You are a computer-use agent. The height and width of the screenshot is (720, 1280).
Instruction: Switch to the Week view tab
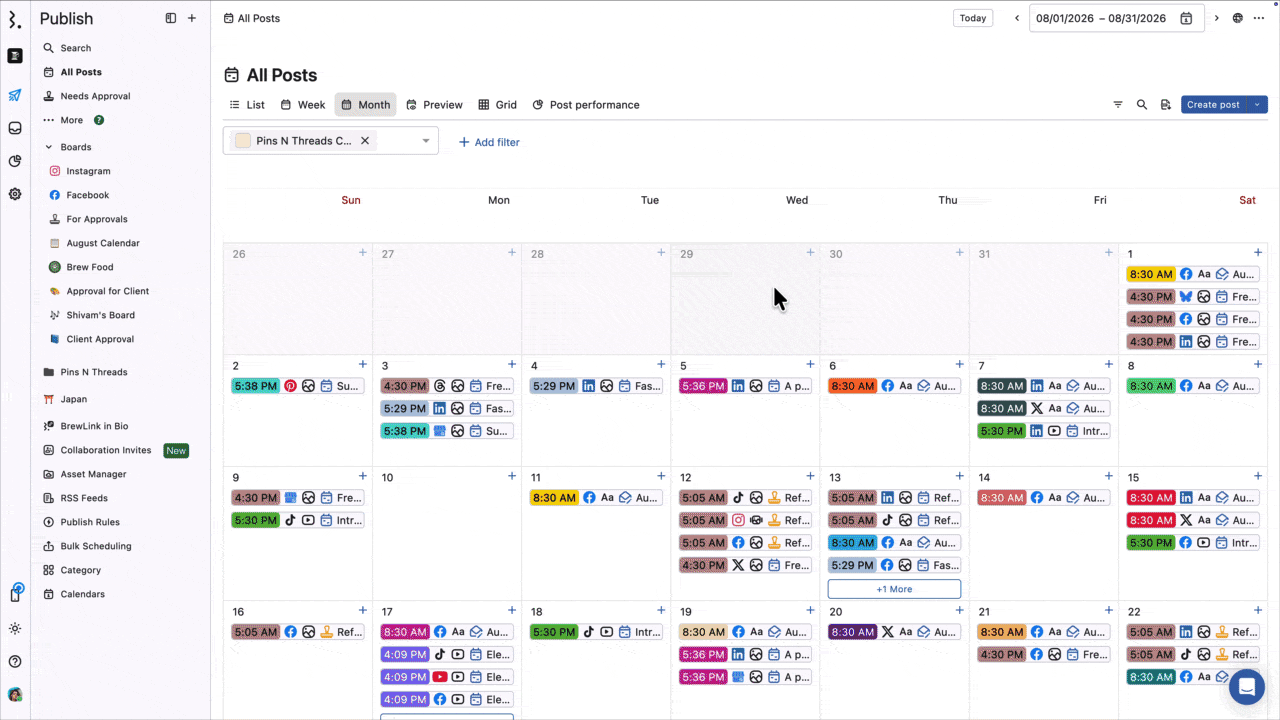[x=303, y=105]
